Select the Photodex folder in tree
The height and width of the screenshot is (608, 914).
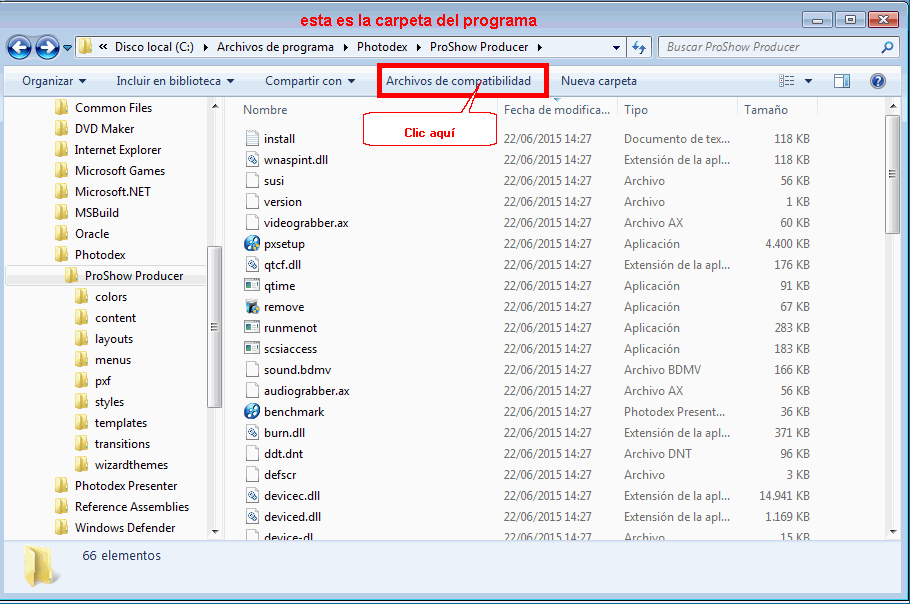coord(90,255)
